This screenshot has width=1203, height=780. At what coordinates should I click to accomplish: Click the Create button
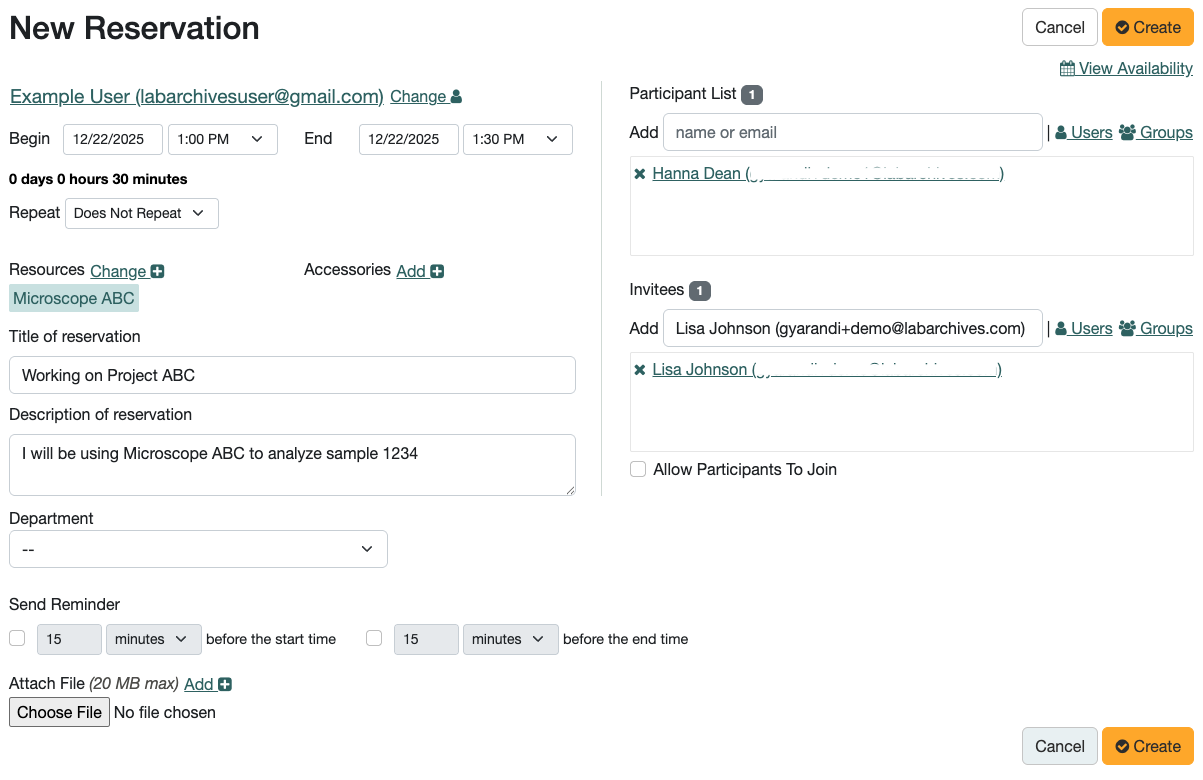tap(1147, 27)
